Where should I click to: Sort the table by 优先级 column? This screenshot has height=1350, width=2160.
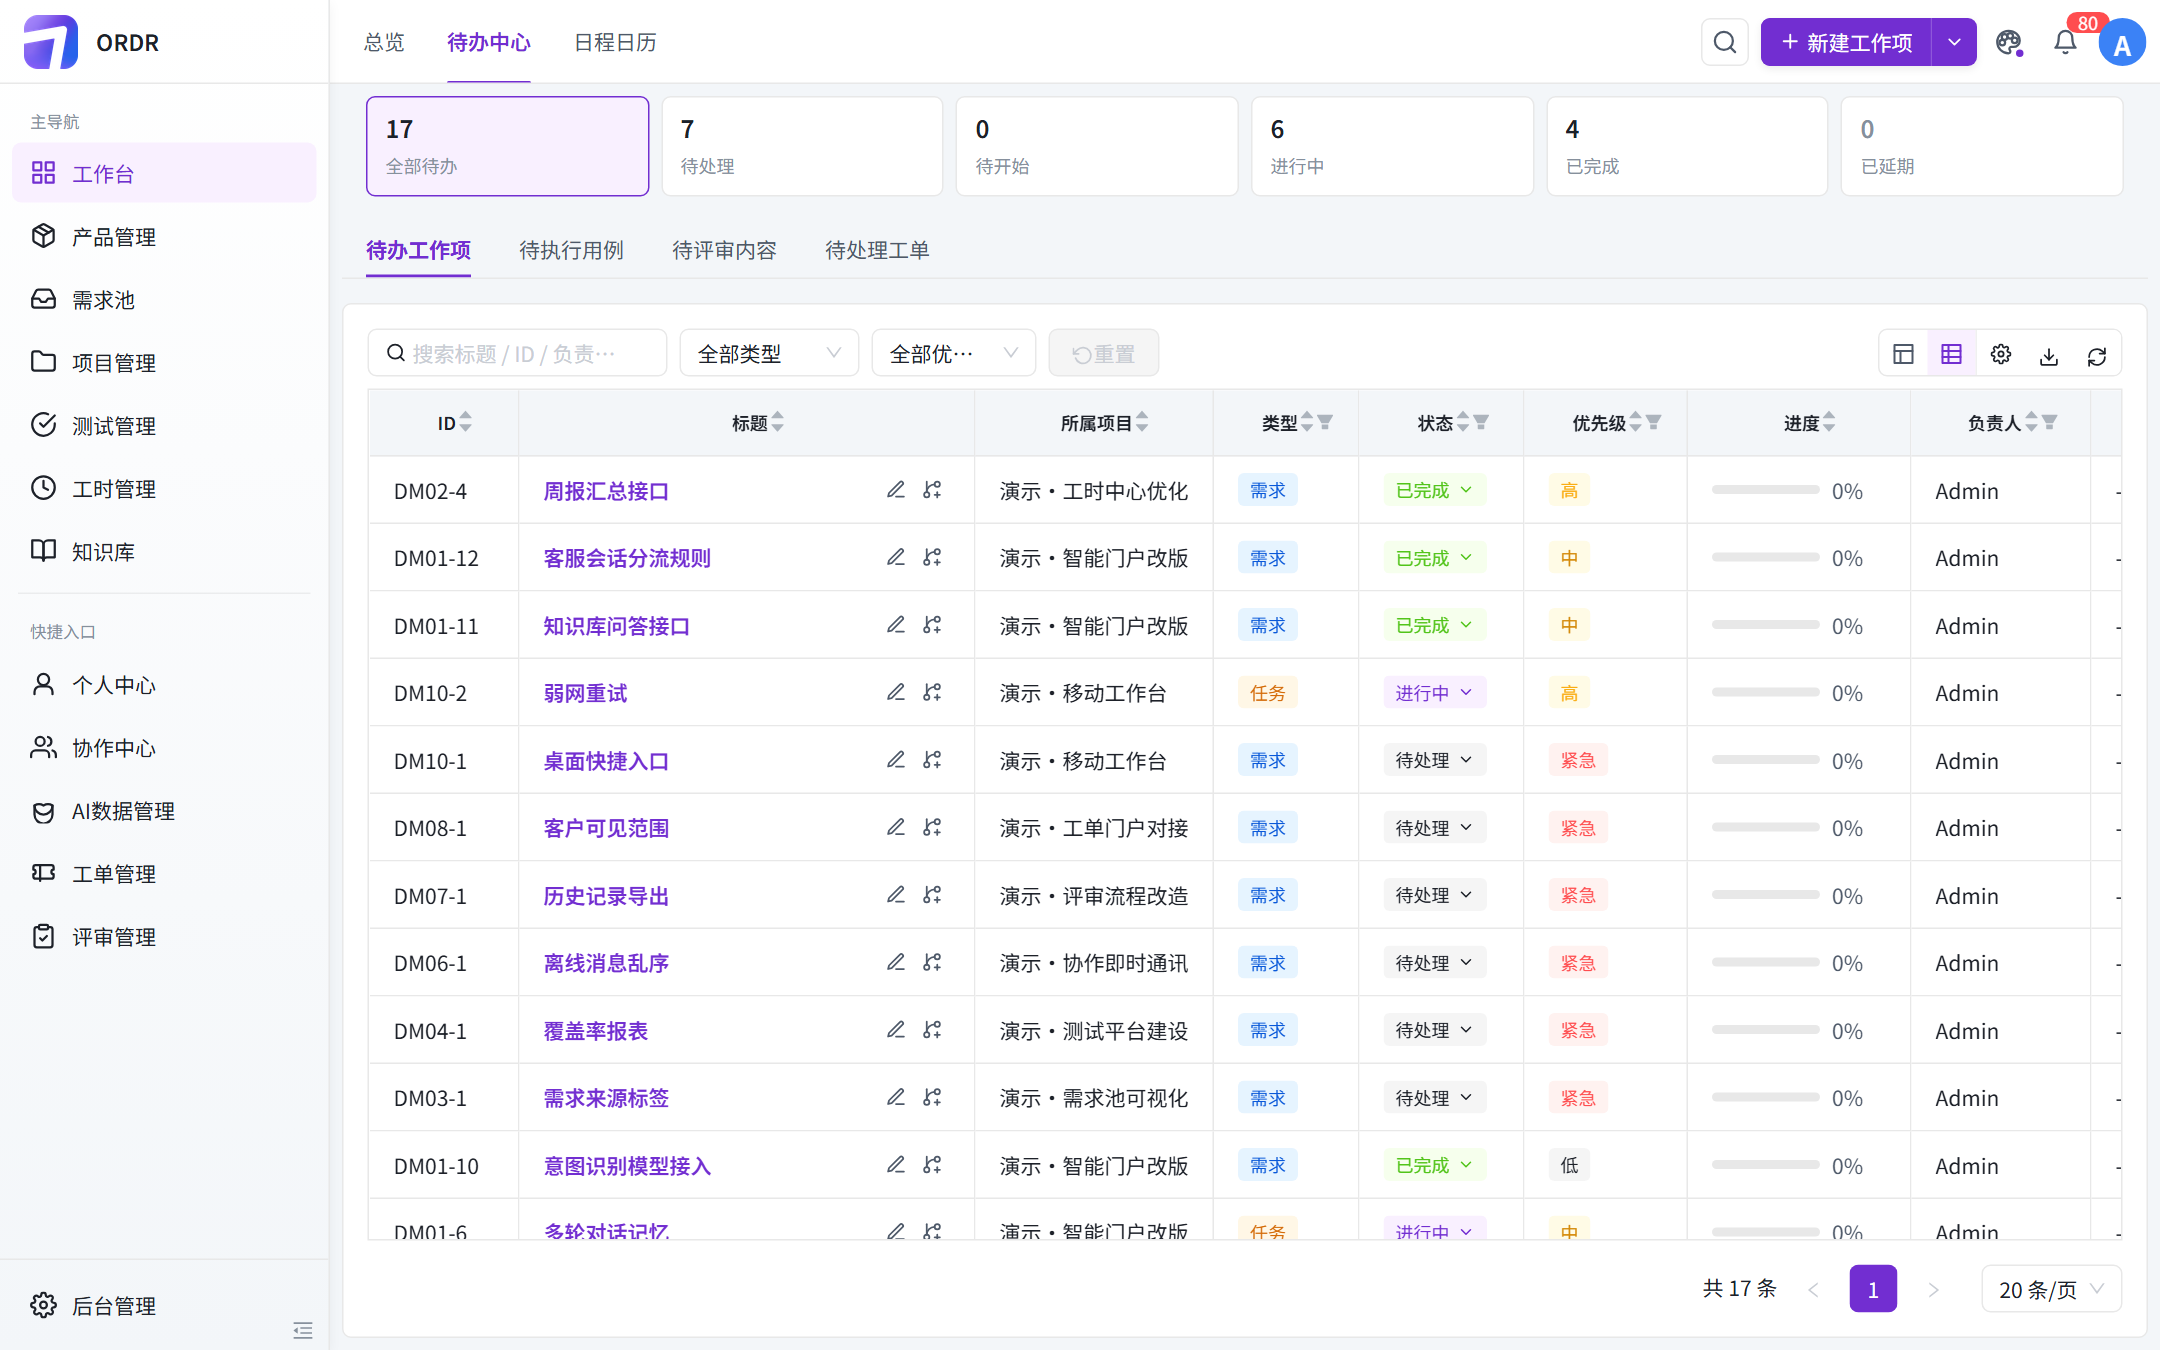pos(1636,422)
